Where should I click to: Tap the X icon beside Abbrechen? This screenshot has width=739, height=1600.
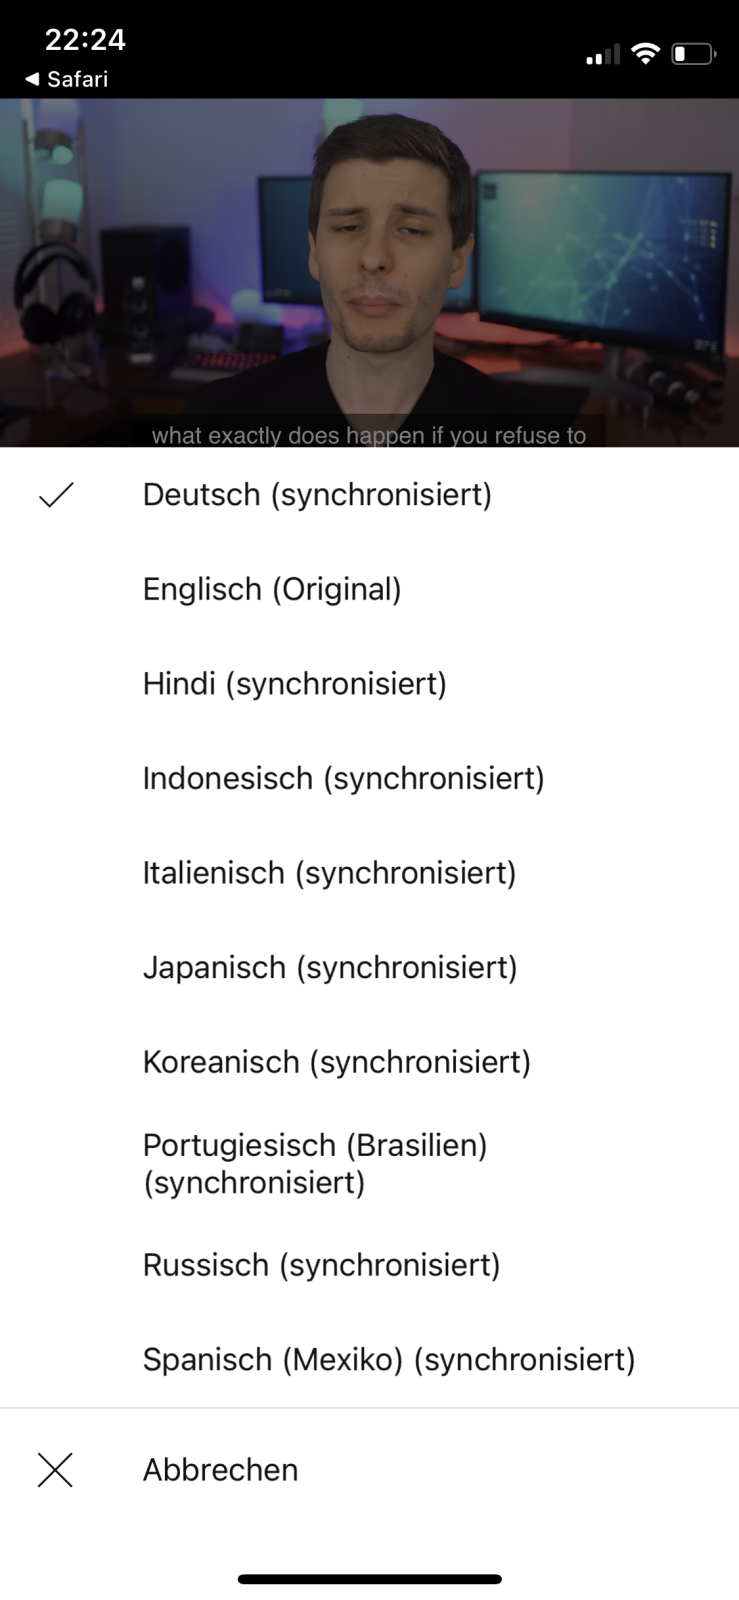coord(55,1470)
